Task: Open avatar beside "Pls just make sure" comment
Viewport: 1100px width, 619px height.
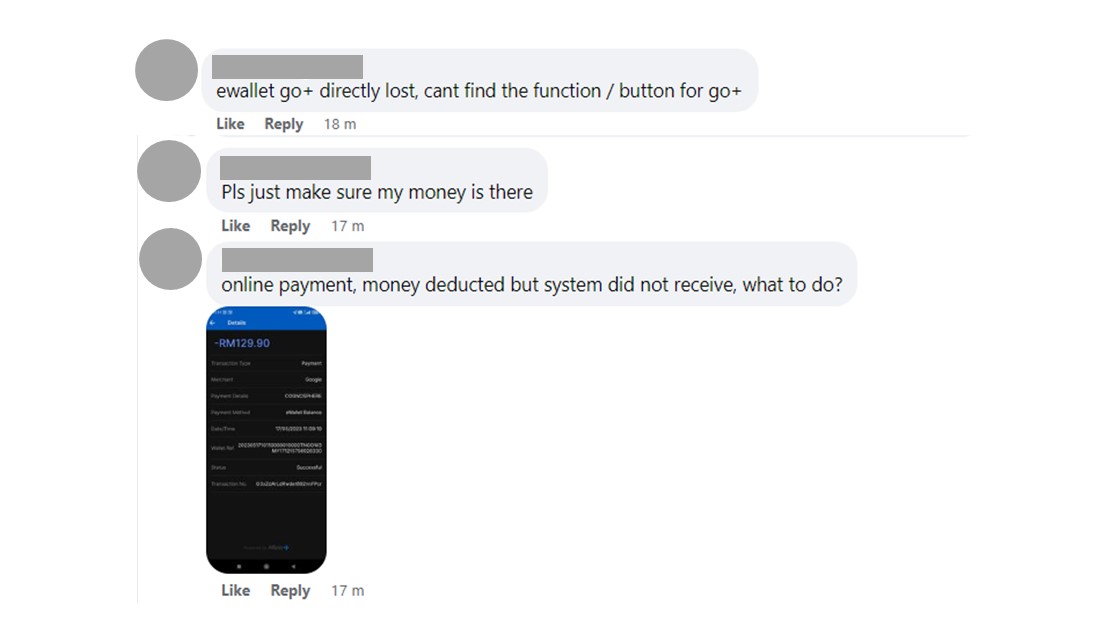Action: click(169, 171)
